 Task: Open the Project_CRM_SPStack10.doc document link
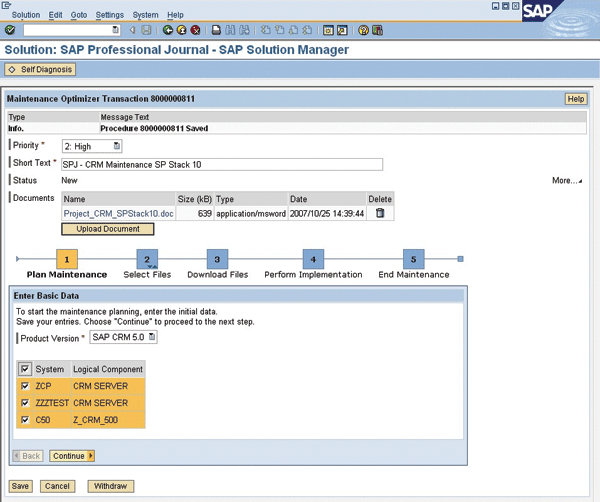pos(118,214)
